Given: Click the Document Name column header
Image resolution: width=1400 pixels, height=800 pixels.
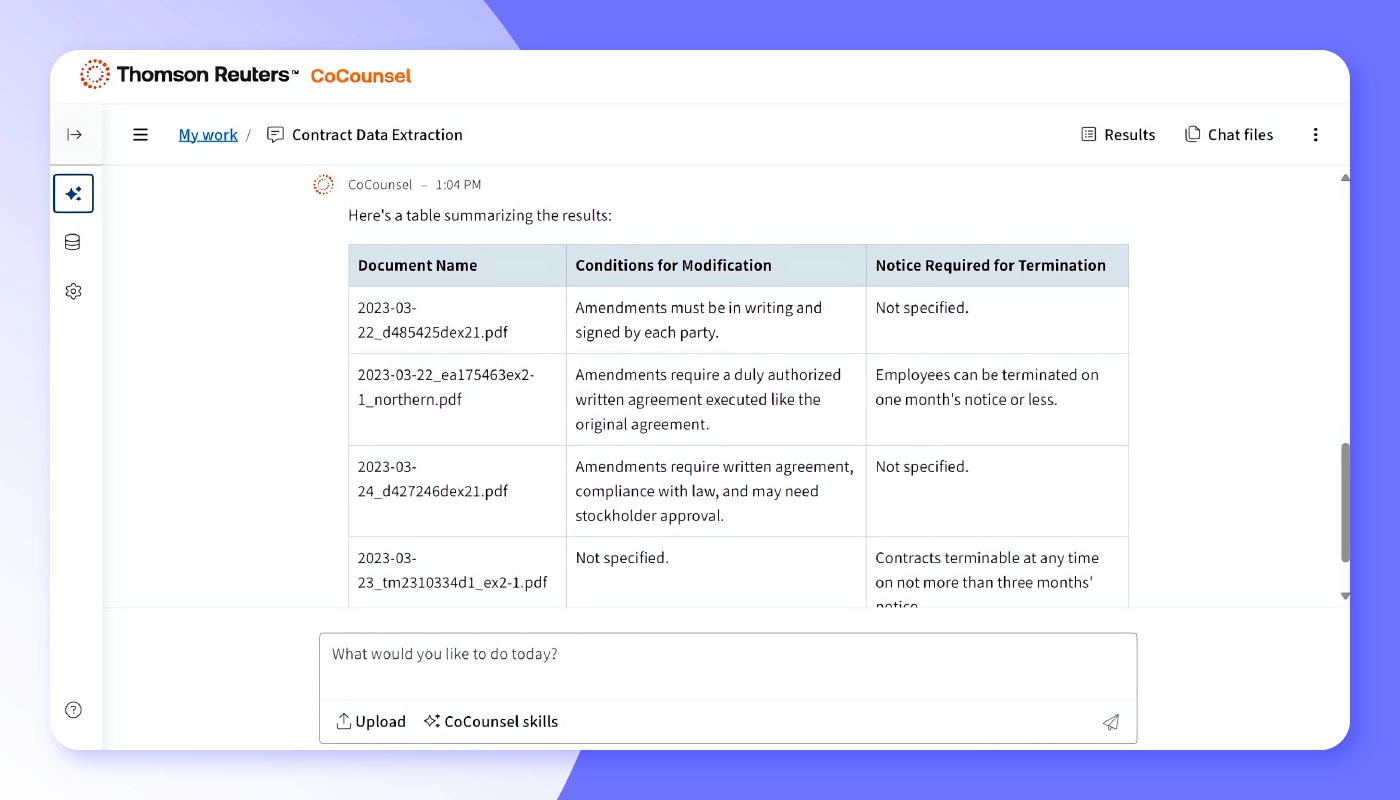Looking at the screenshot, I should [x=417, y=265].
